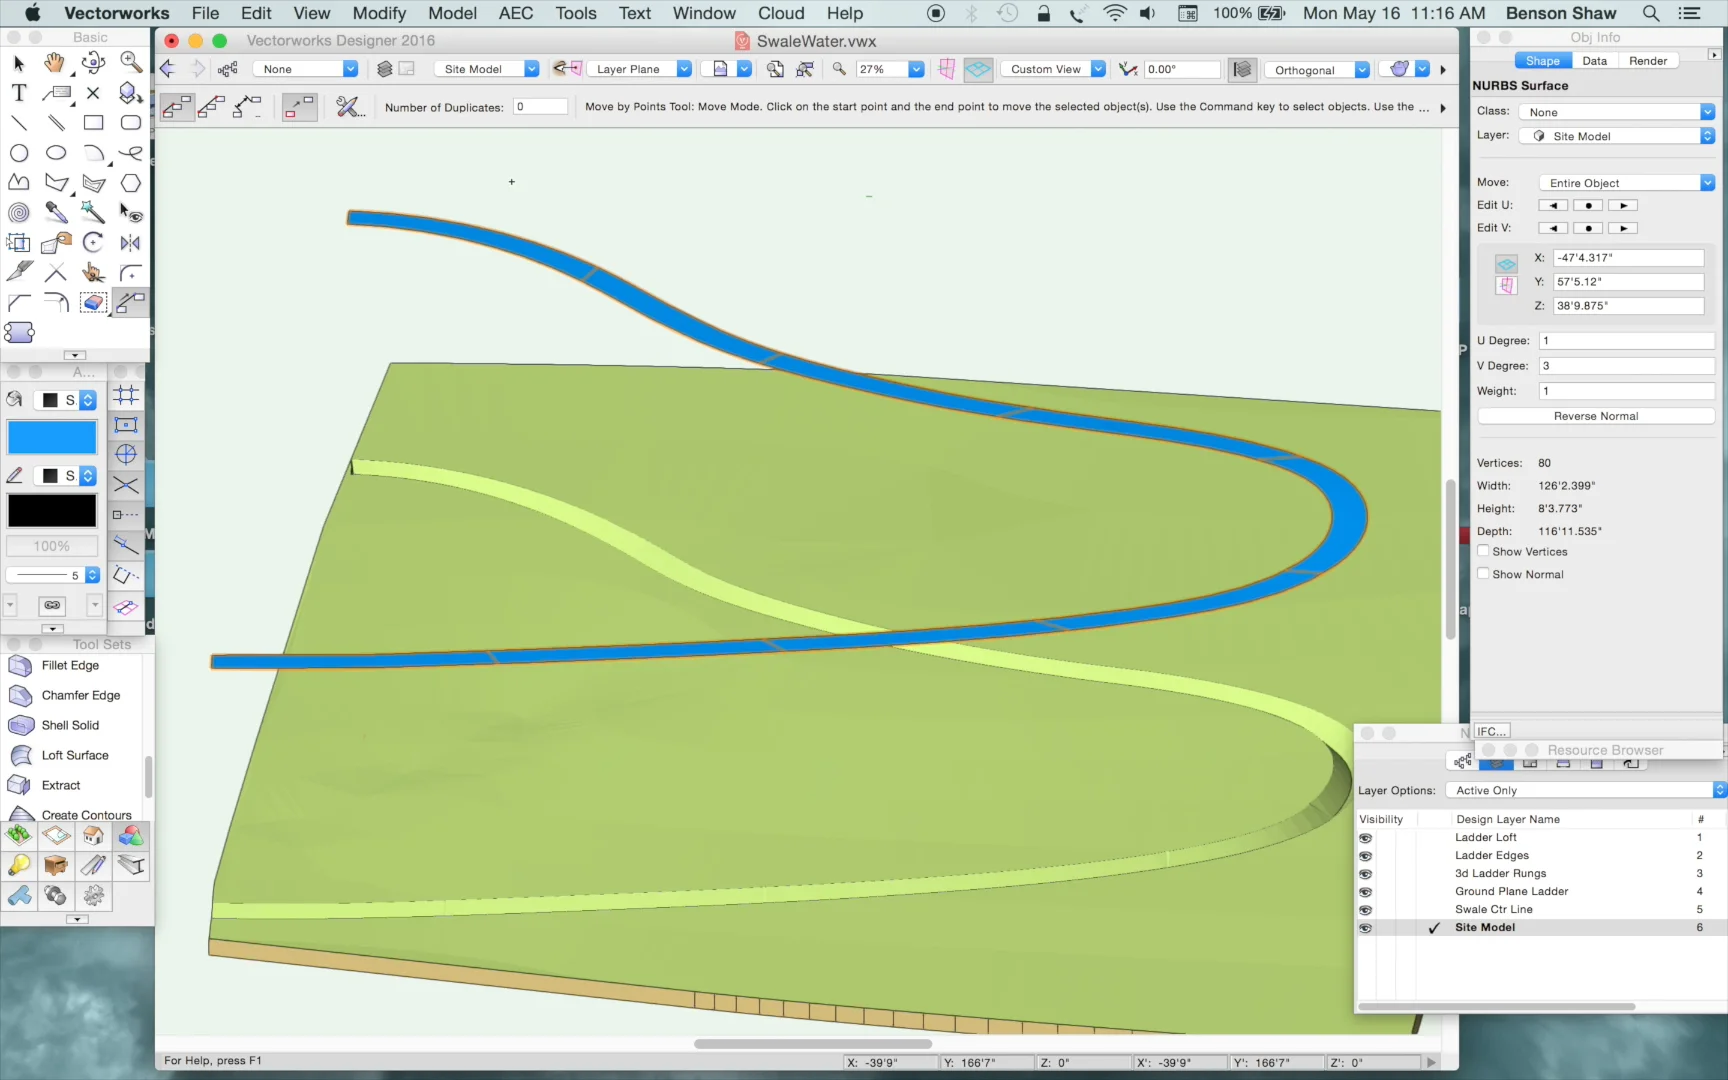The width and height of the screenshot is (1728, 1080).
Task: Enable Show Normal in Obj Info
Action: (1484, 574)
